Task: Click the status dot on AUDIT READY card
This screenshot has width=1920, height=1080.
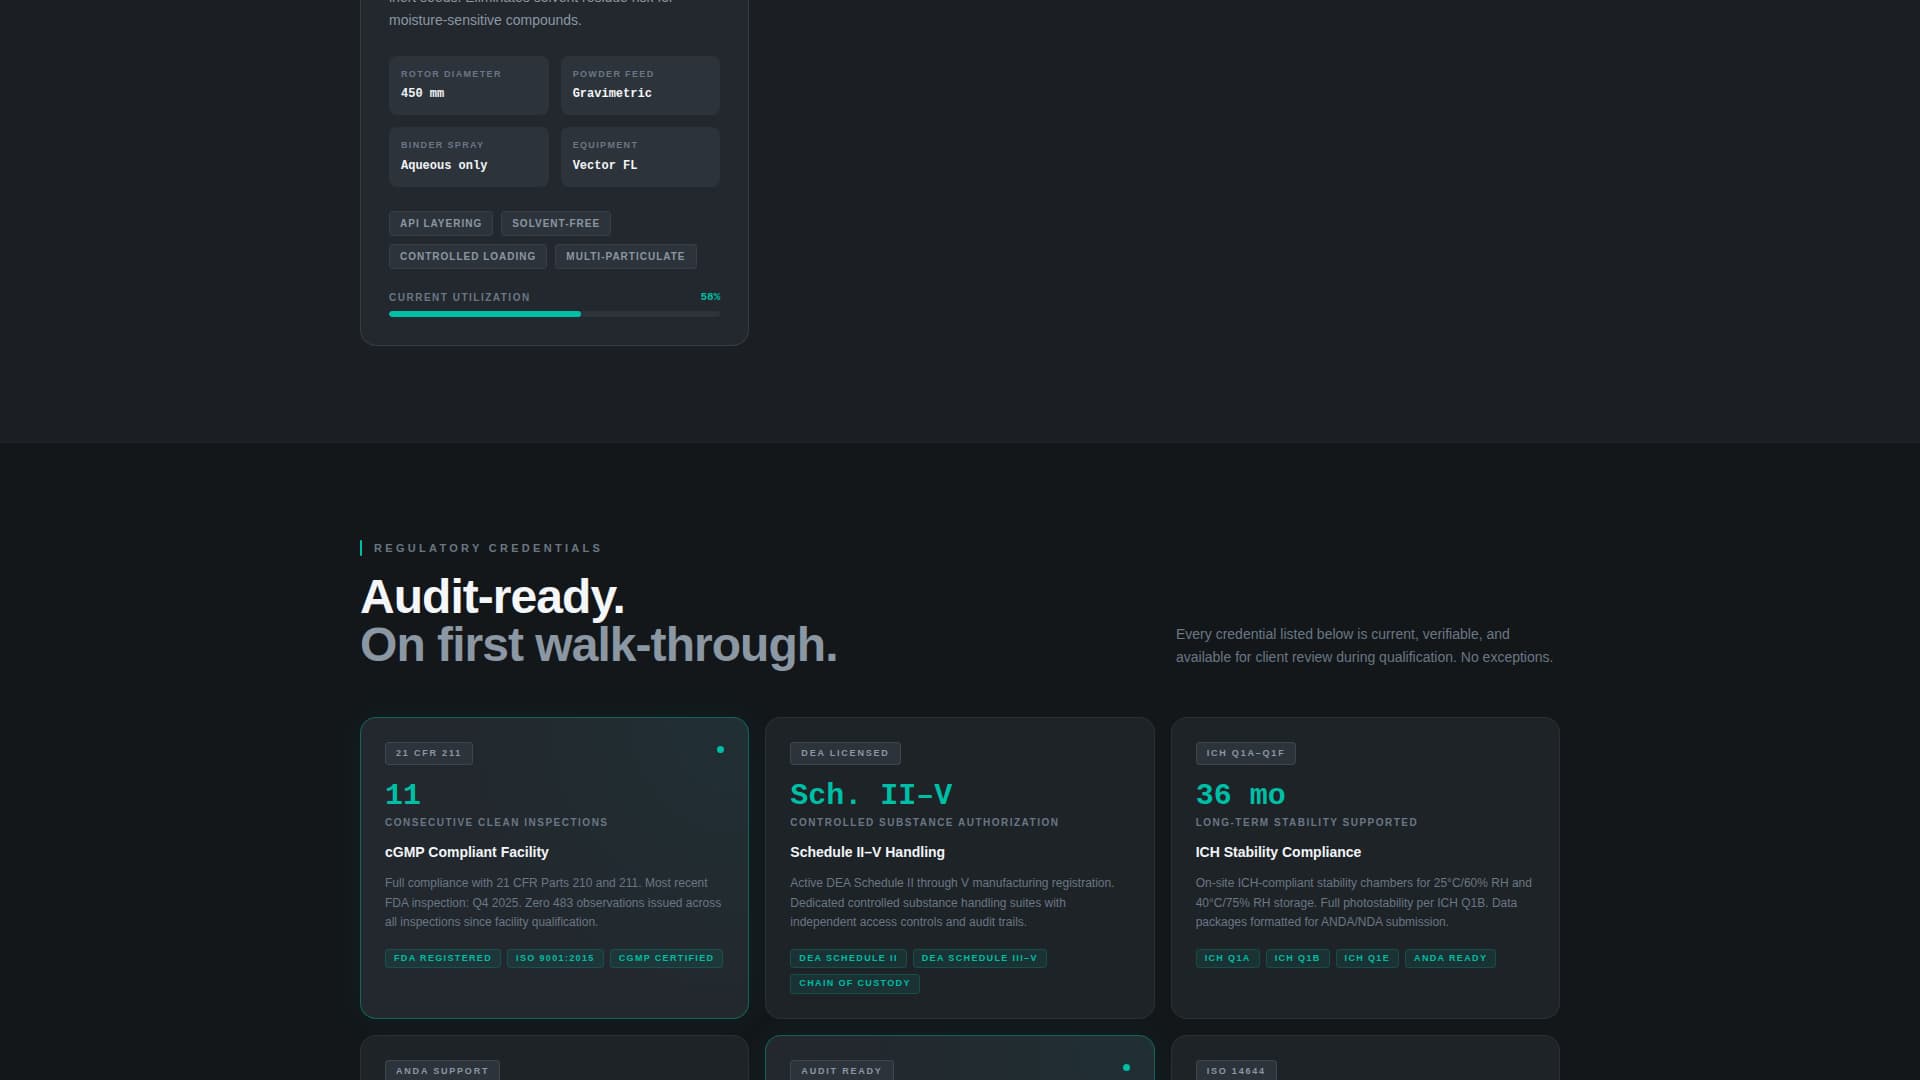Action: point(1126,1067)
